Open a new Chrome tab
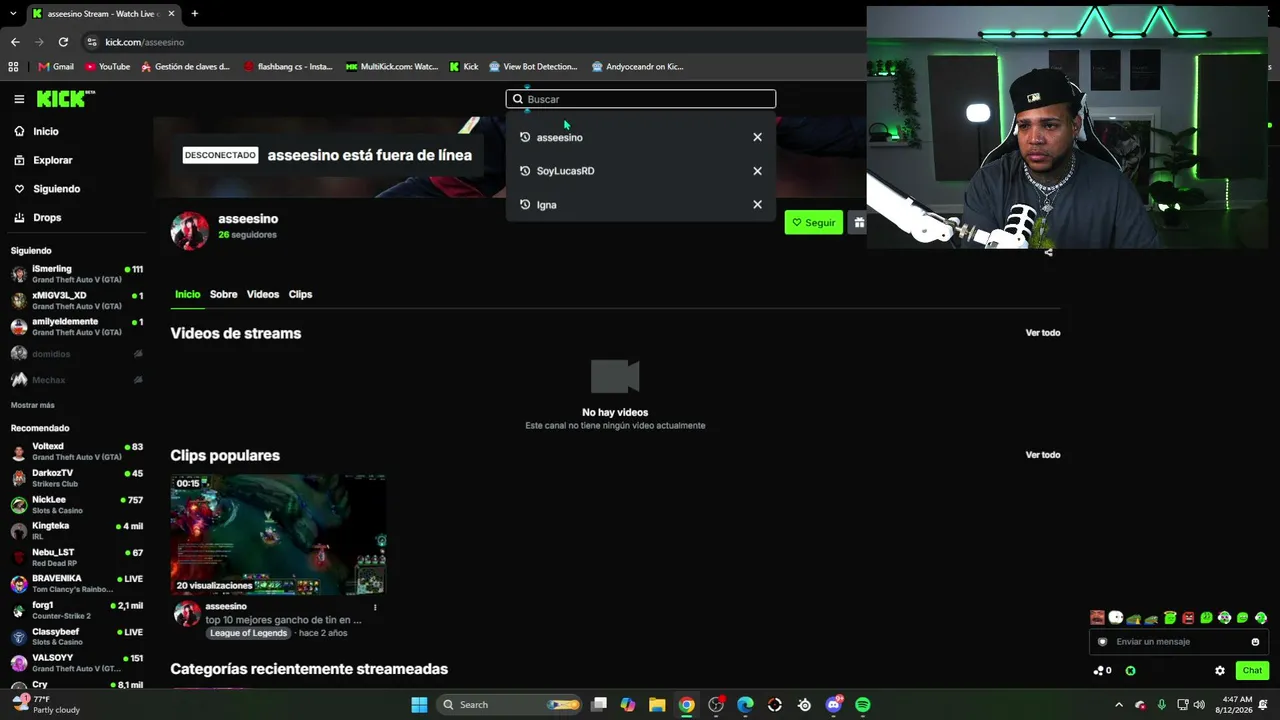 coord(194,14)
